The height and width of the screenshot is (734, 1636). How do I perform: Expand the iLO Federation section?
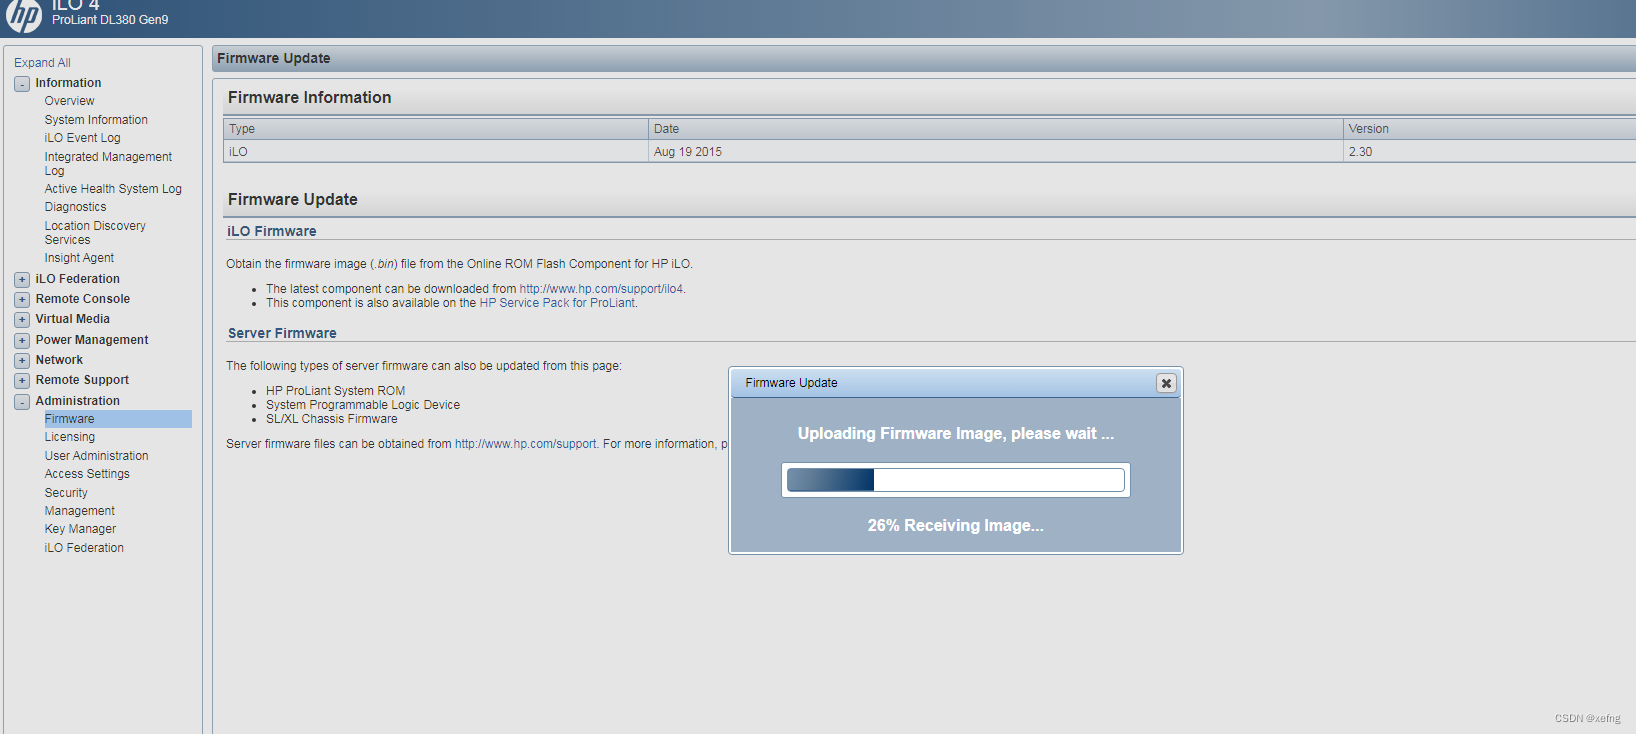22,280
